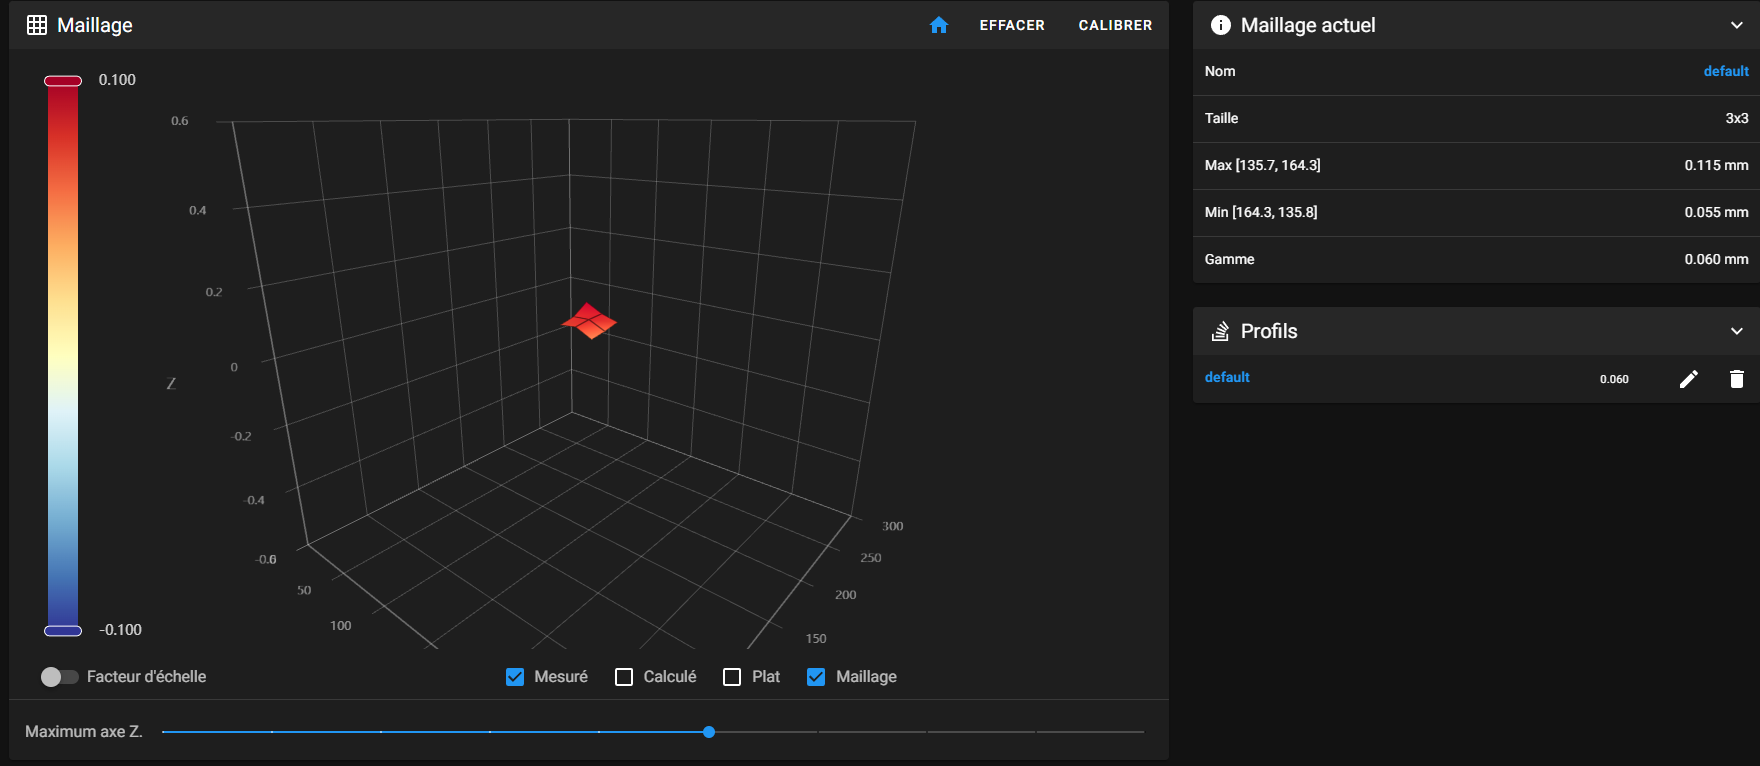
Task: Enable the Calculé checkbox
Action: coord(624,677)
